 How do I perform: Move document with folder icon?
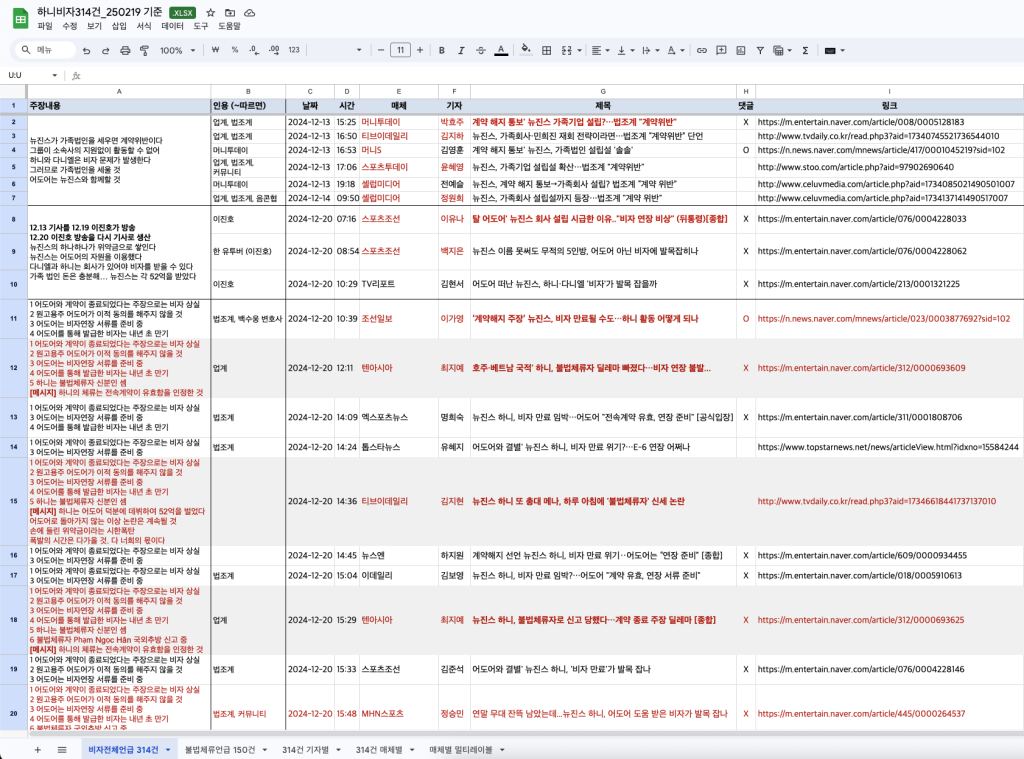click(x=230, y=12)
